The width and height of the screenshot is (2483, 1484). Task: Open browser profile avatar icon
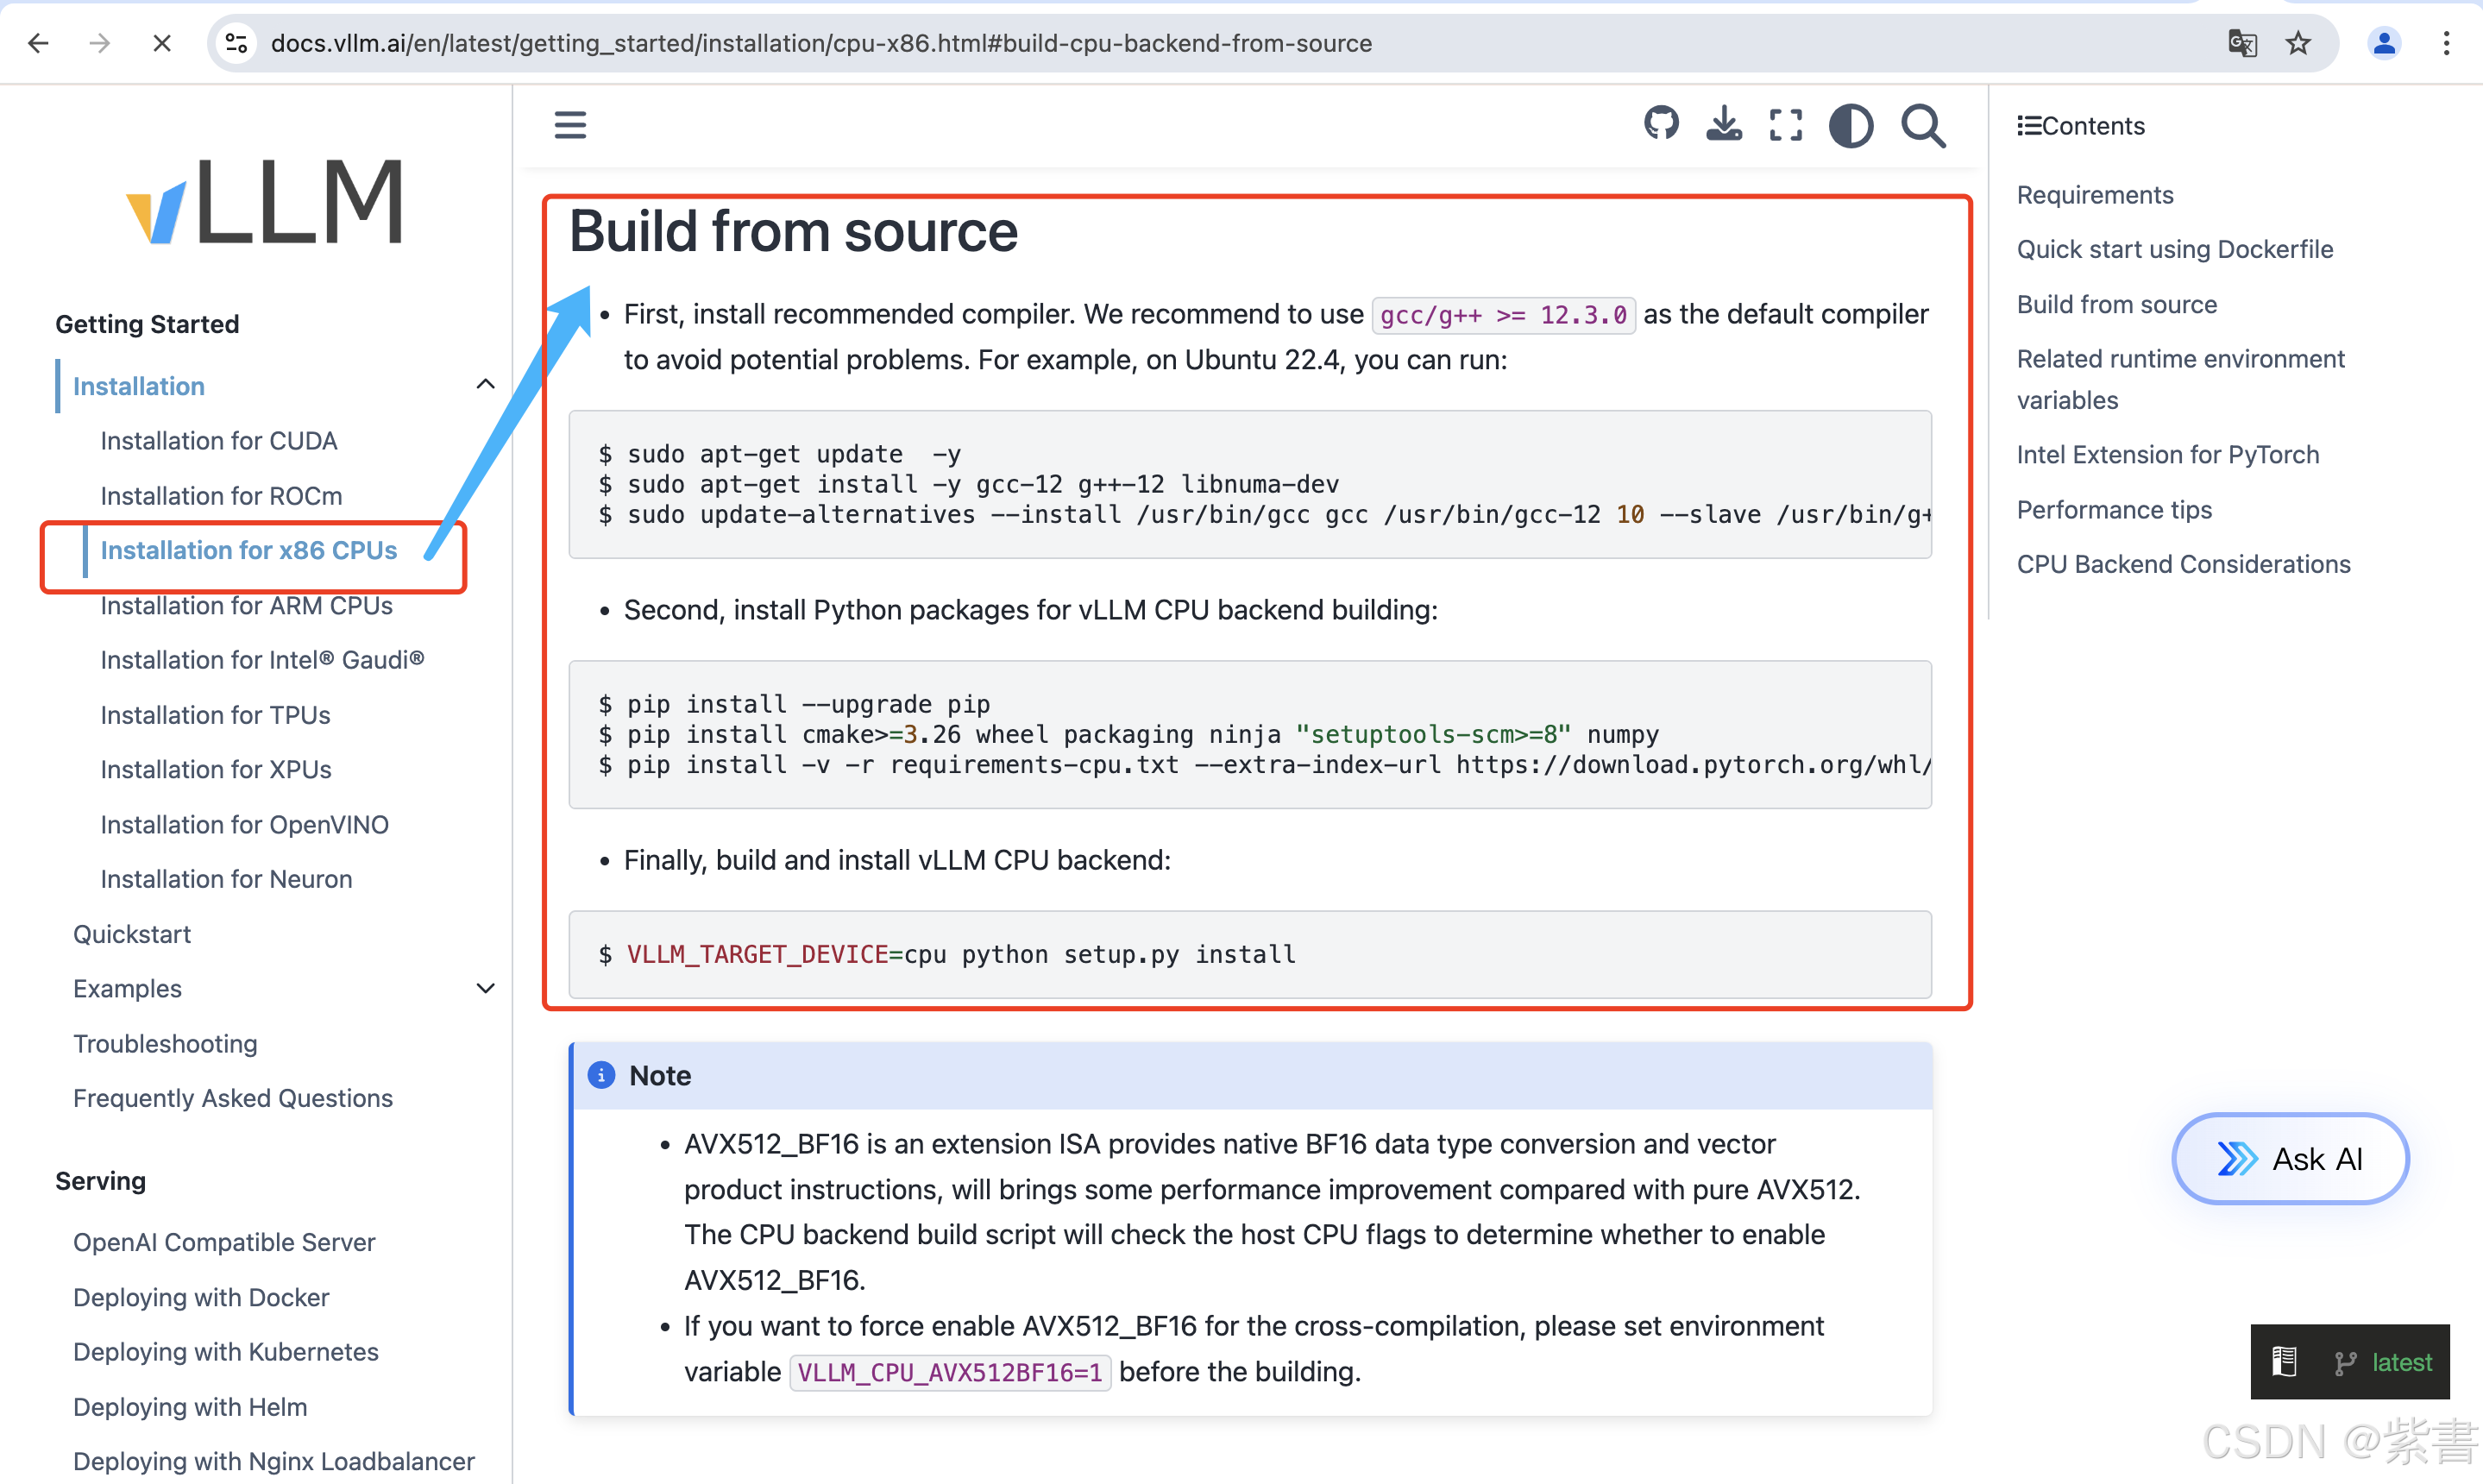[2384, 43]
